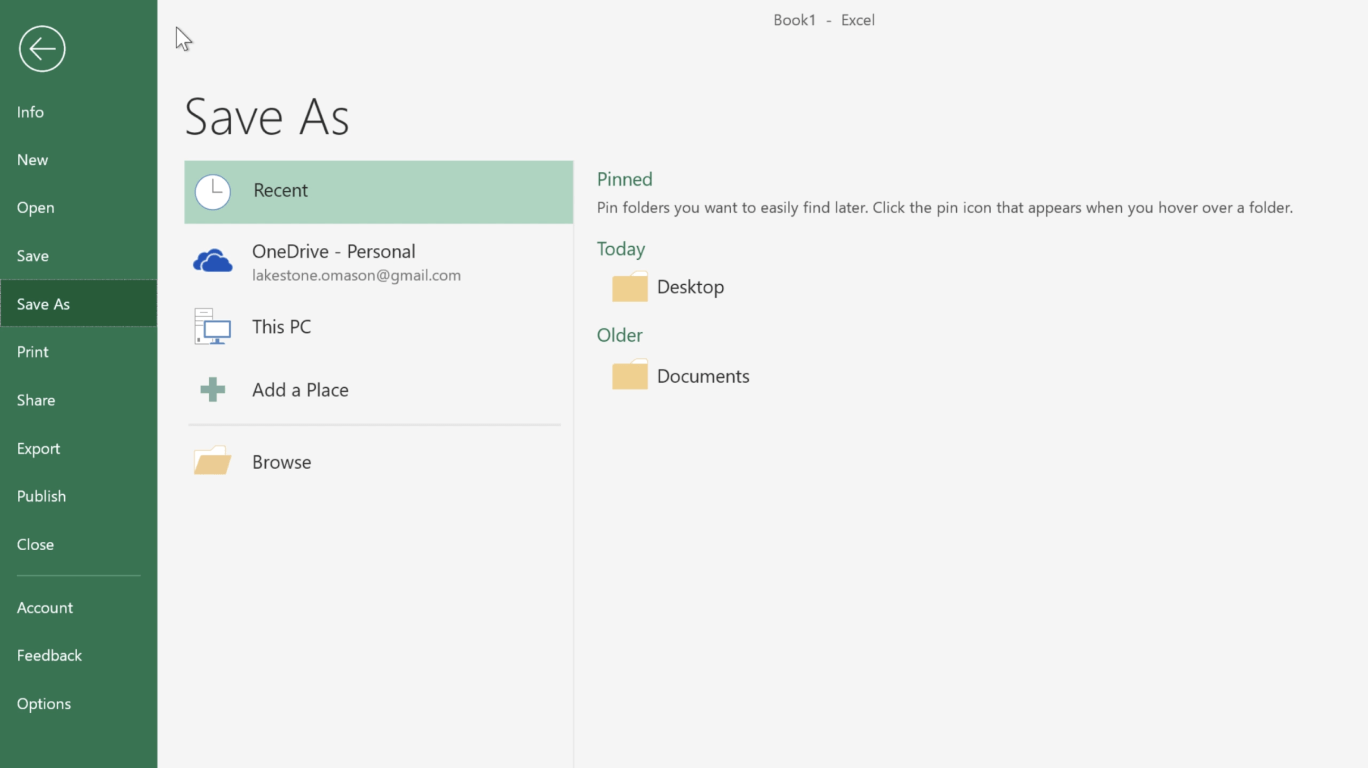Click the This PC computer icon
This screenshot has width=1368, height=768.
pos(212,327)
